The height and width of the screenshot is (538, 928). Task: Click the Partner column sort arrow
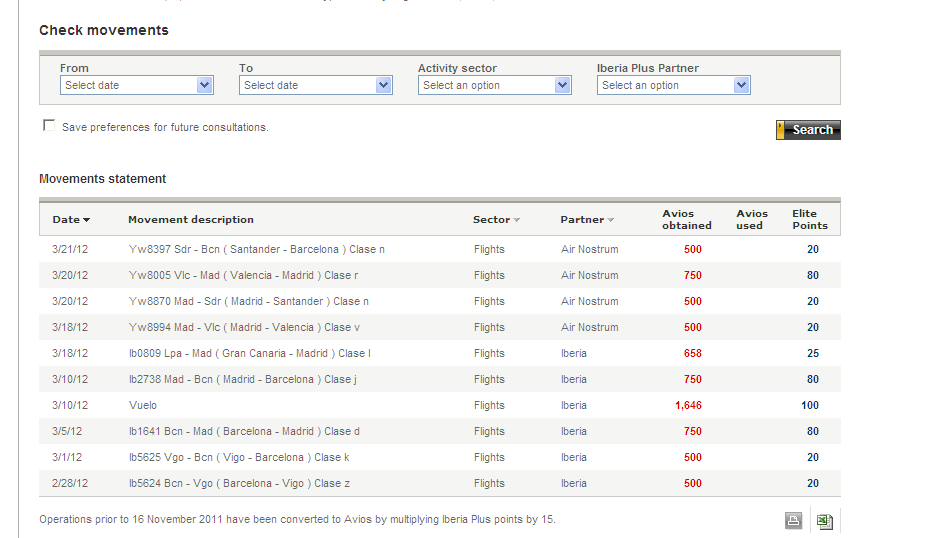click(x=611, y=220)
